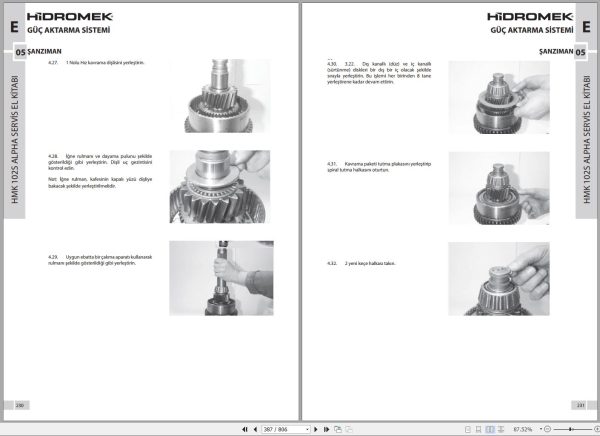Switch to continuous page view
The width and height of the screenshot is (600, 436).
478,429
